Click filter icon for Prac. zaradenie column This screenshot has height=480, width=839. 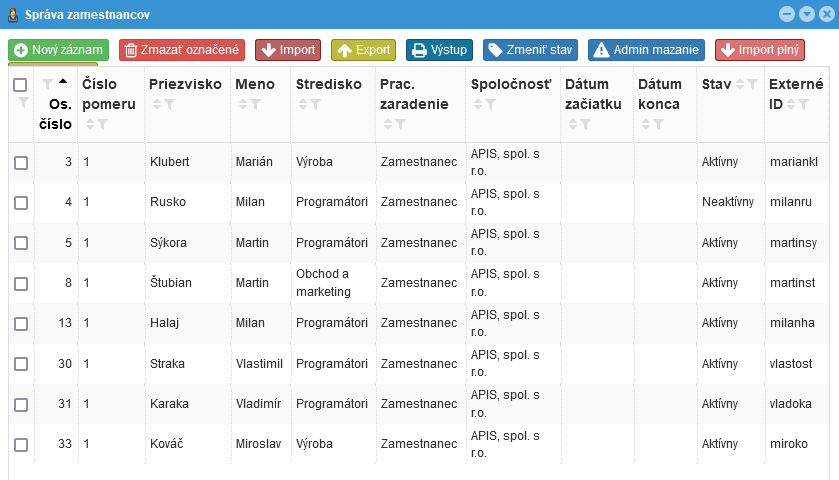[x=401, y=124]
